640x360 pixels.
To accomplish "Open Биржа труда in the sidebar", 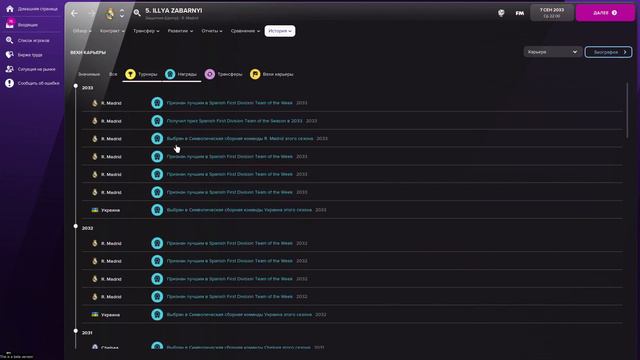I will pos(30,55).
